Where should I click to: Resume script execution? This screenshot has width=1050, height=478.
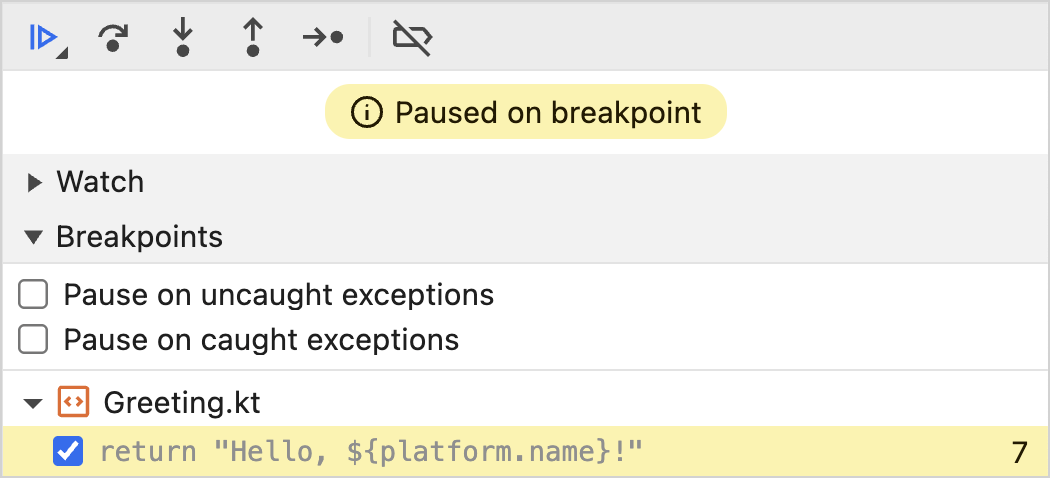[41, 37]
